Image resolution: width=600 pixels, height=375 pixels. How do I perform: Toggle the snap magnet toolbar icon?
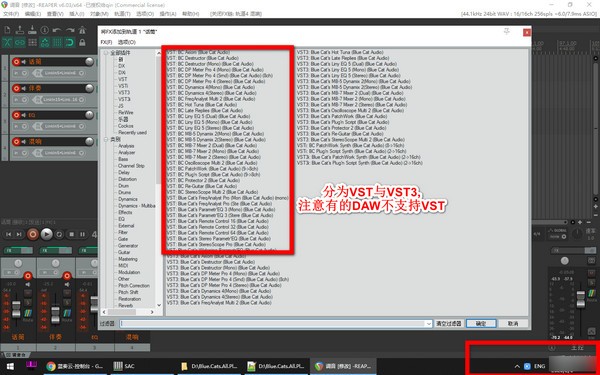pos(70,42)
